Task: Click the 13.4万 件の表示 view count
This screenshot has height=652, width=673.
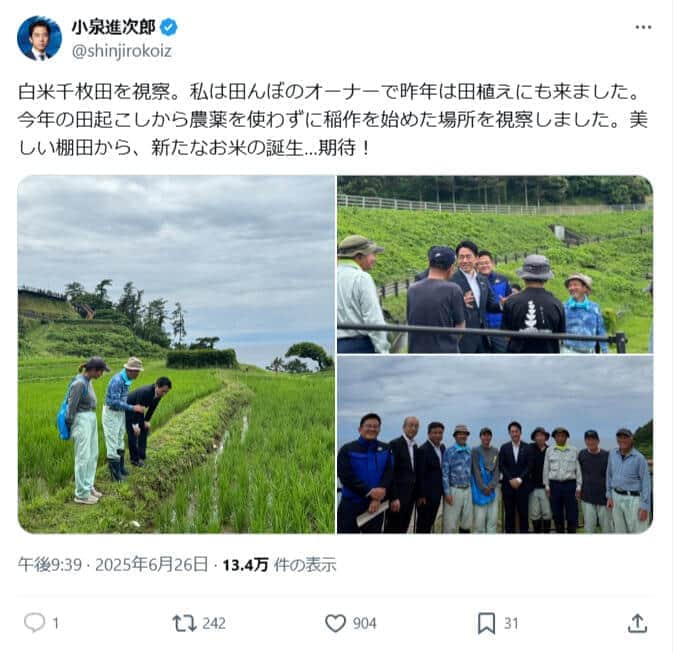Action: [x=279, y=564]
